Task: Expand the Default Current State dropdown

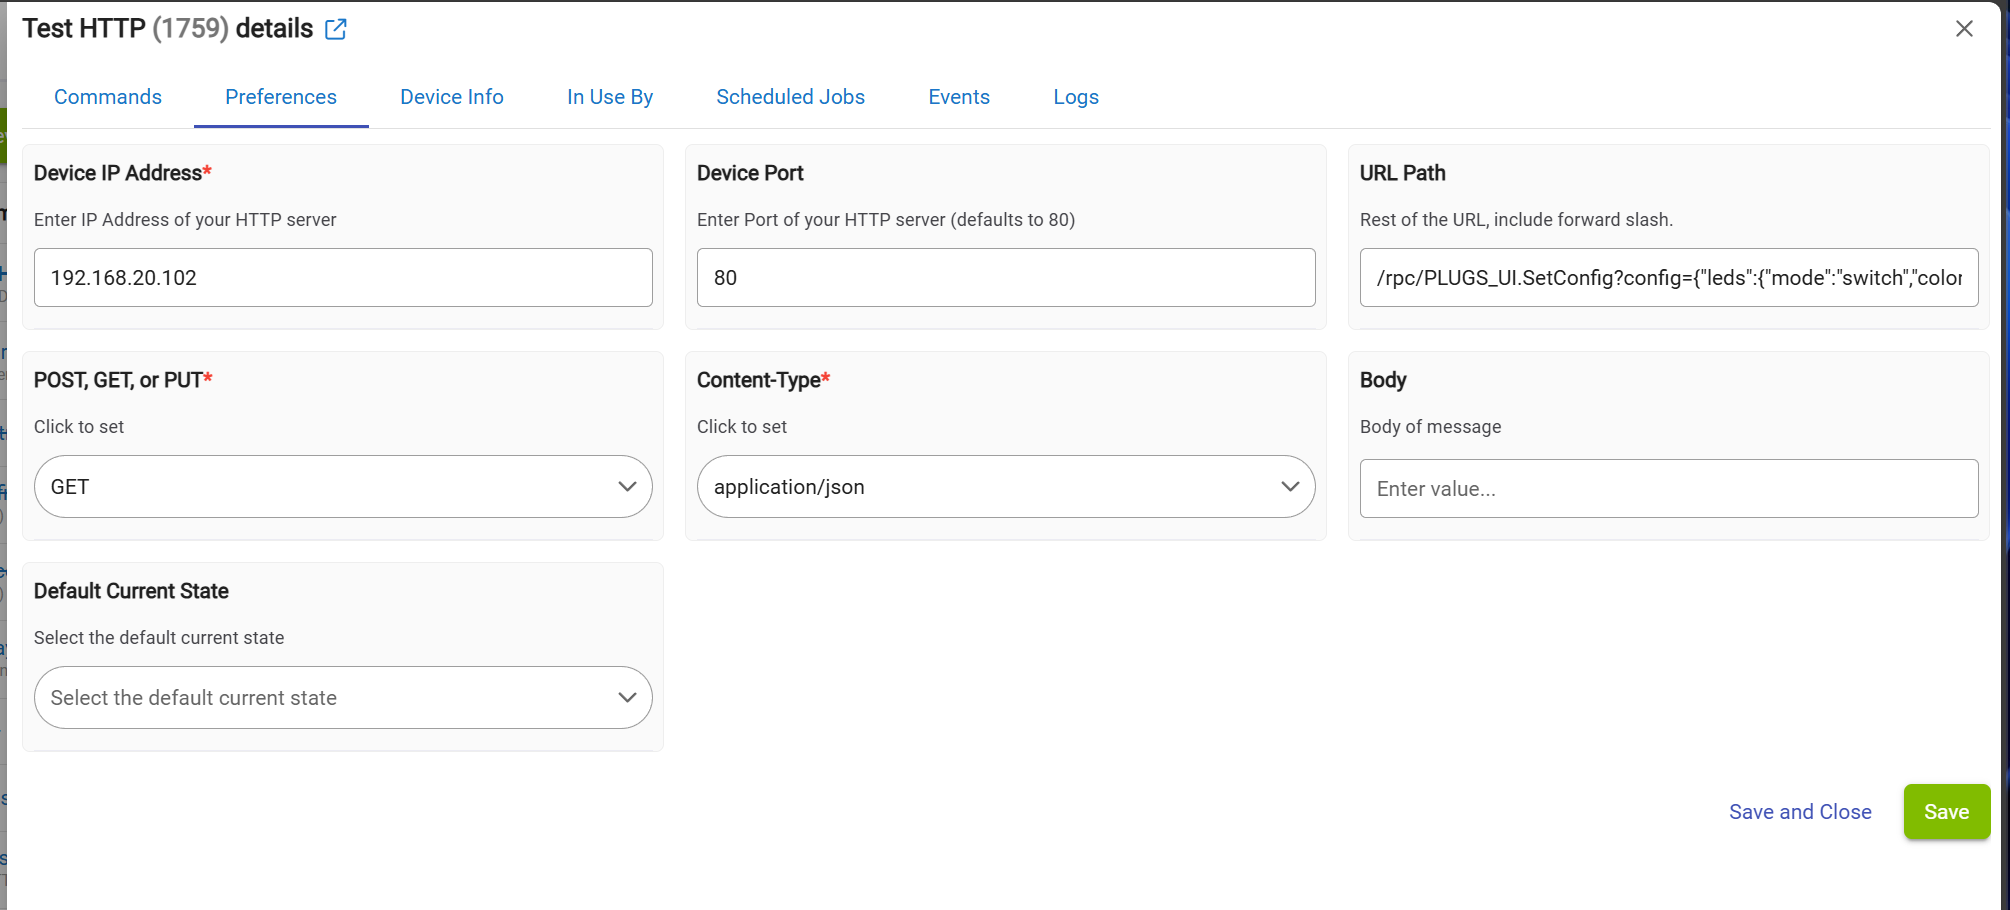Action: click(343, 698)
